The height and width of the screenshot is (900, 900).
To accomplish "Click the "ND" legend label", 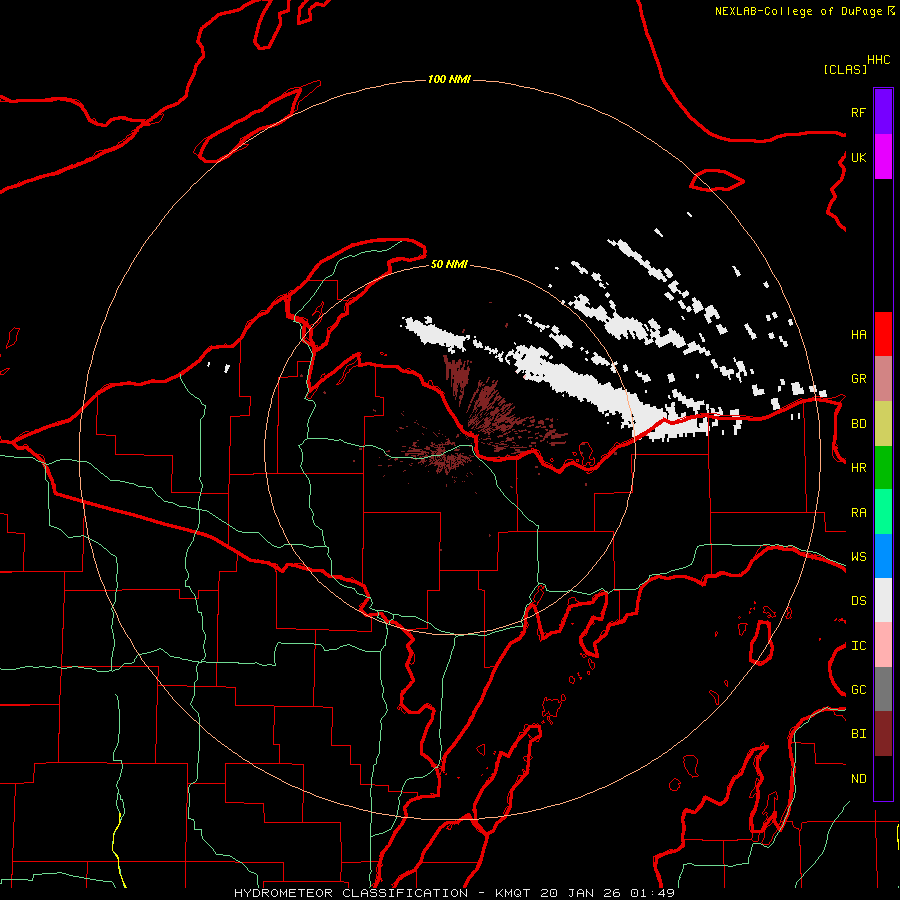I will coord(858,779).
